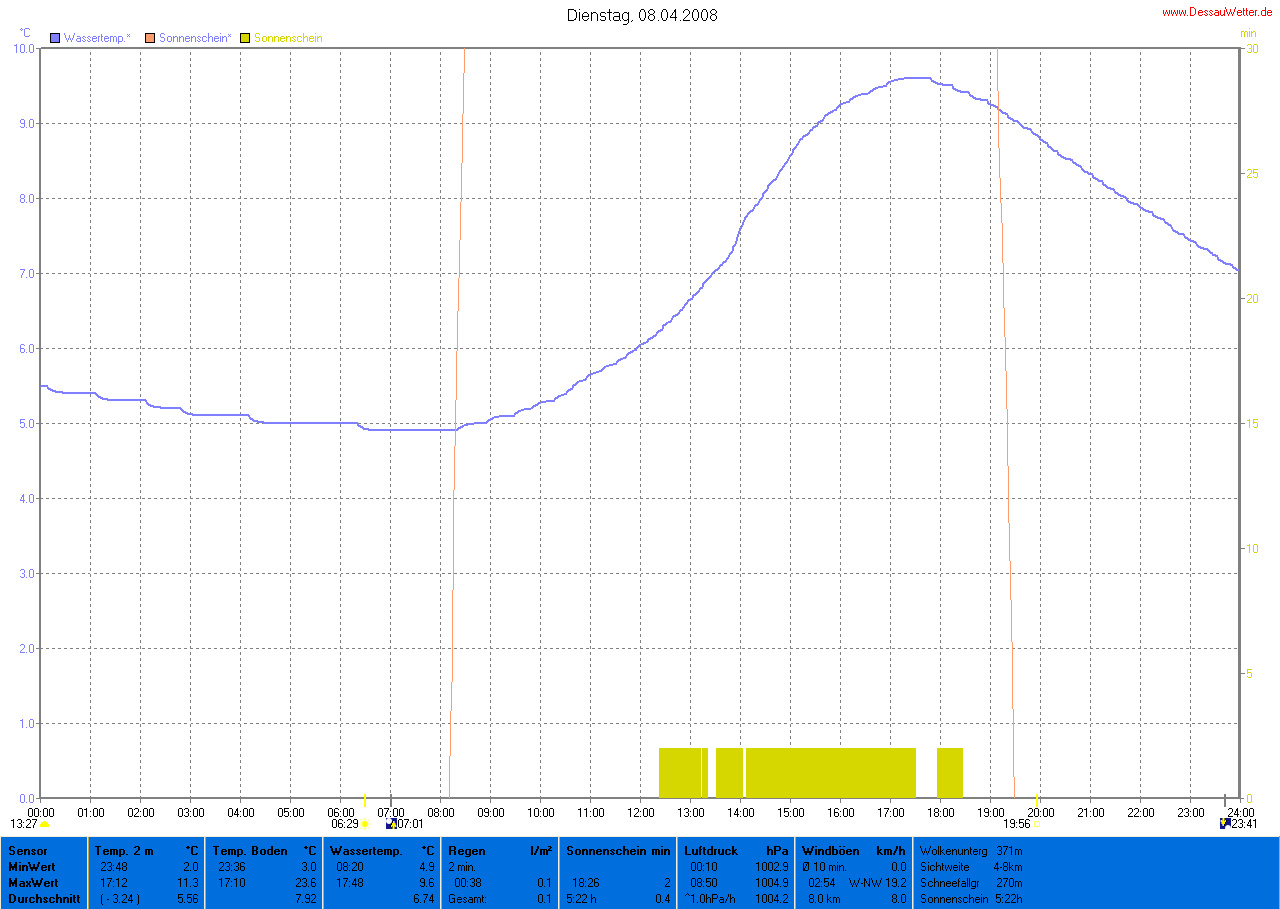
Task: Click the moon icon beside 23:41
Action: pos(1225,824)
